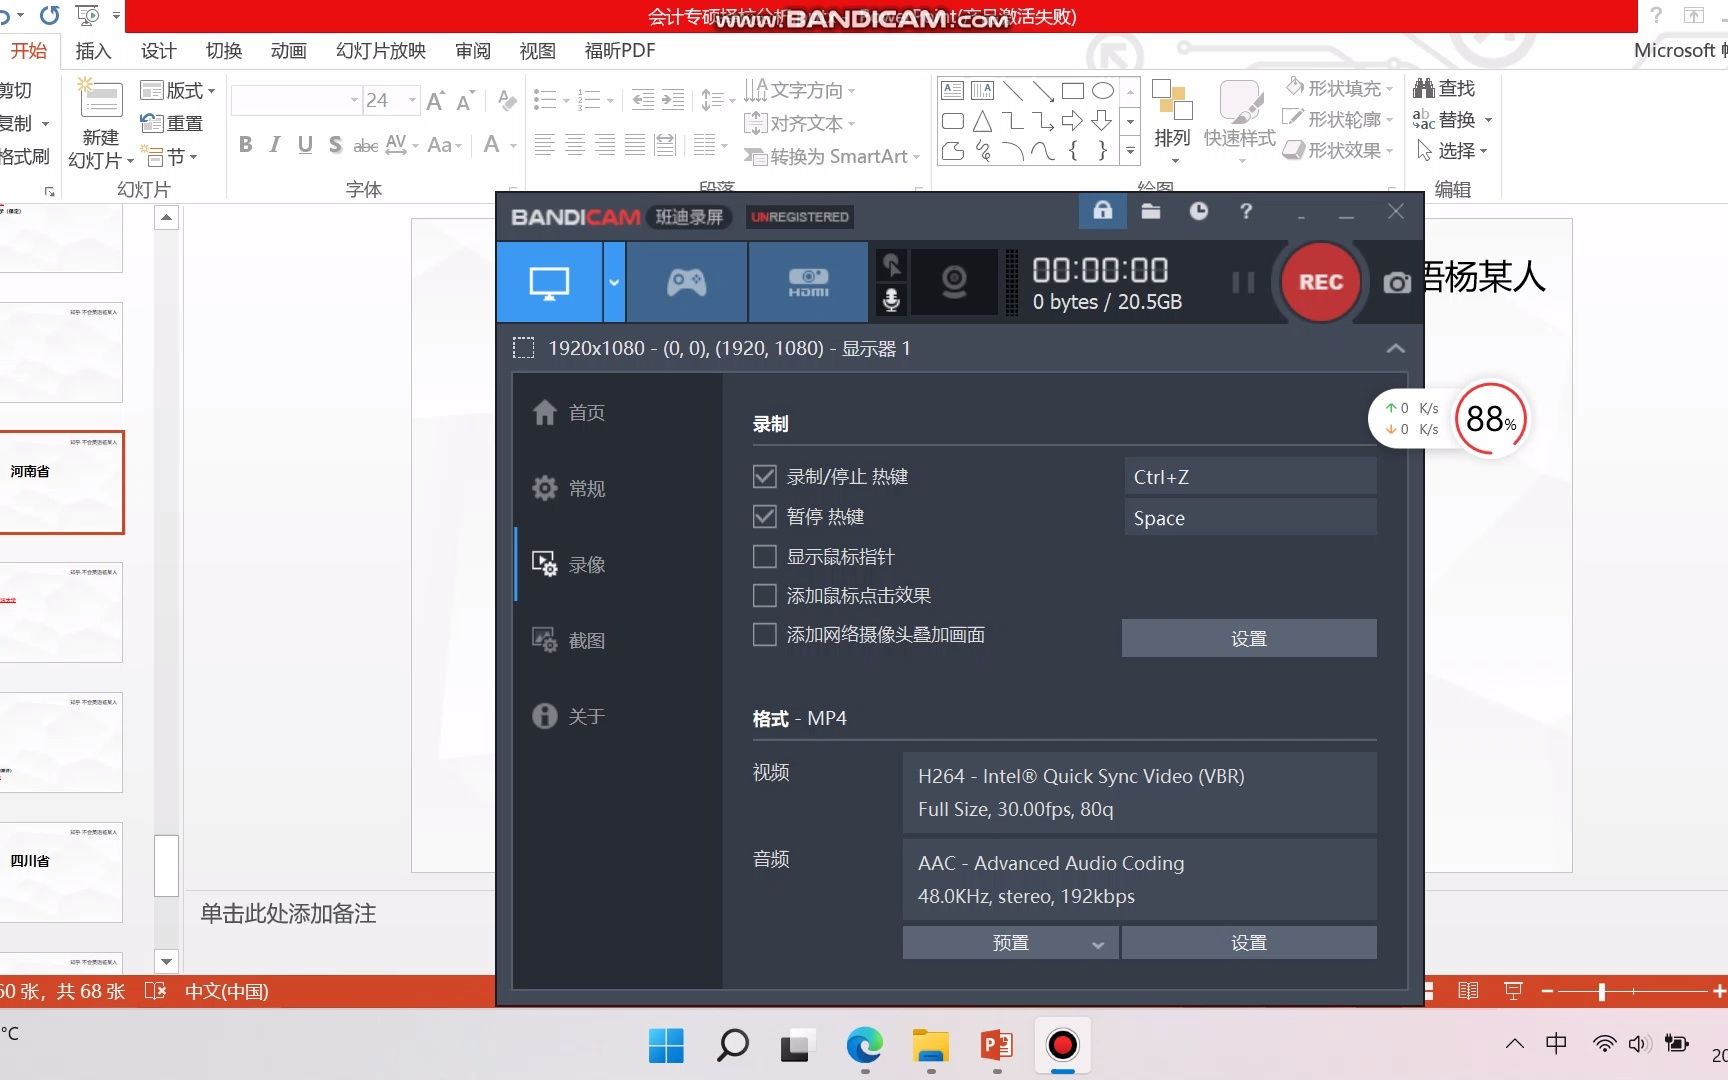Toggle the rectangle area selection icon

(523, 348)
